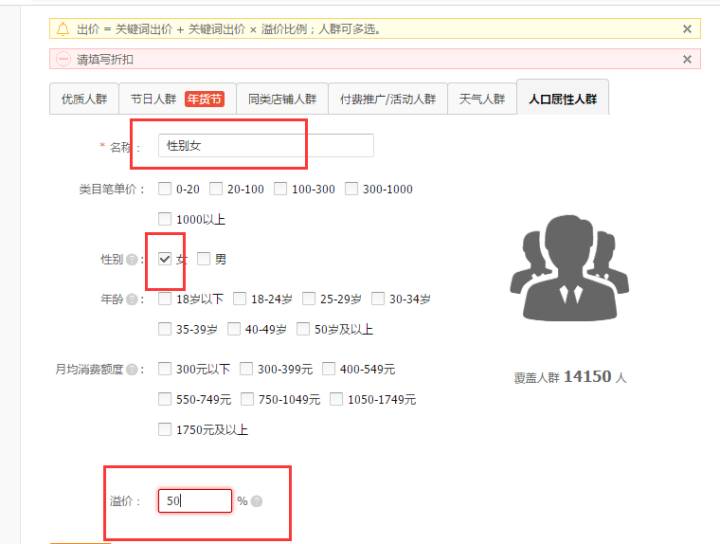Select the 40-49岁 age checkbox
The height and width of the screenshot is (544, 720).
point(234,329)
